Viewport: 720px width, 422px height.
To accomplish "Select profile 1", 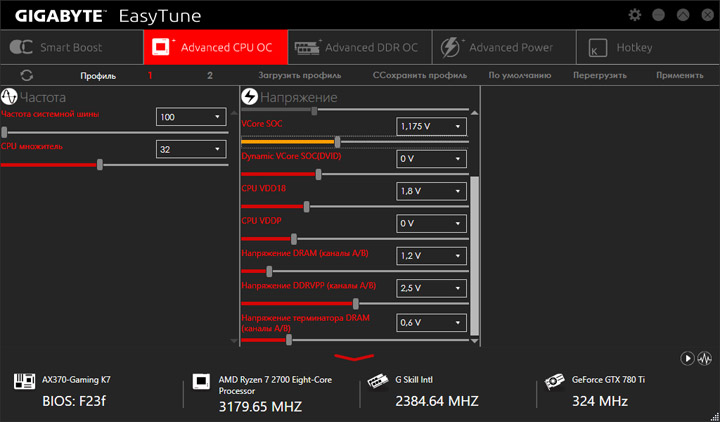I will (150, 75).
